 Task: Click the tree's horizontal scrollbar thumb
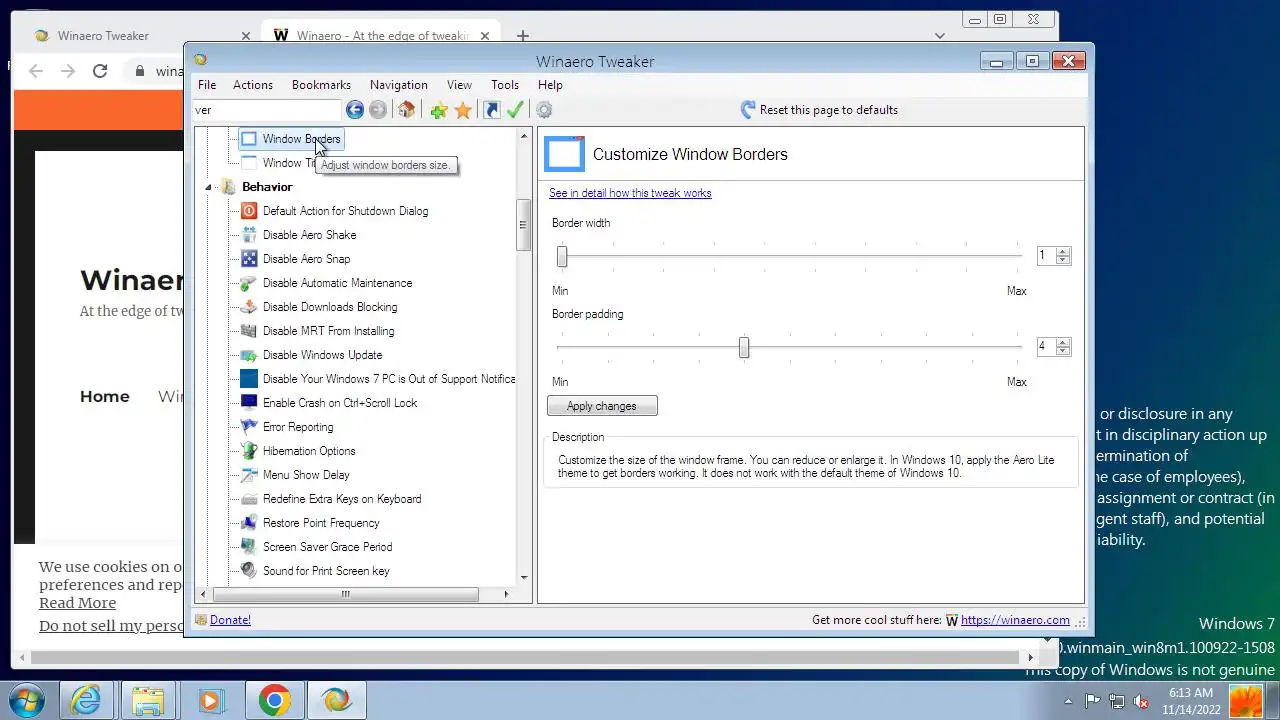(x=345, y=594)
